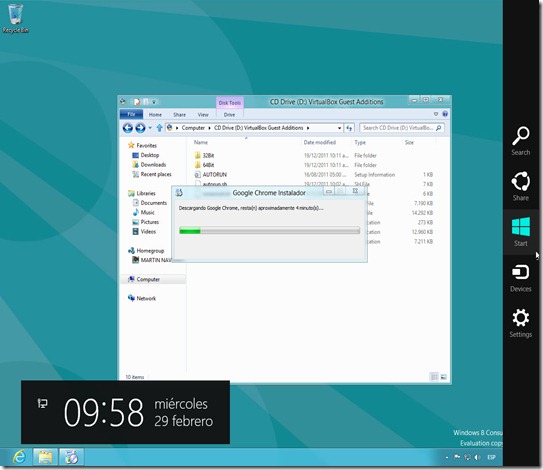The height and width of the screenshot is (470, 543).
Task: Click the AUTORUN file icon
Action: 197,175
